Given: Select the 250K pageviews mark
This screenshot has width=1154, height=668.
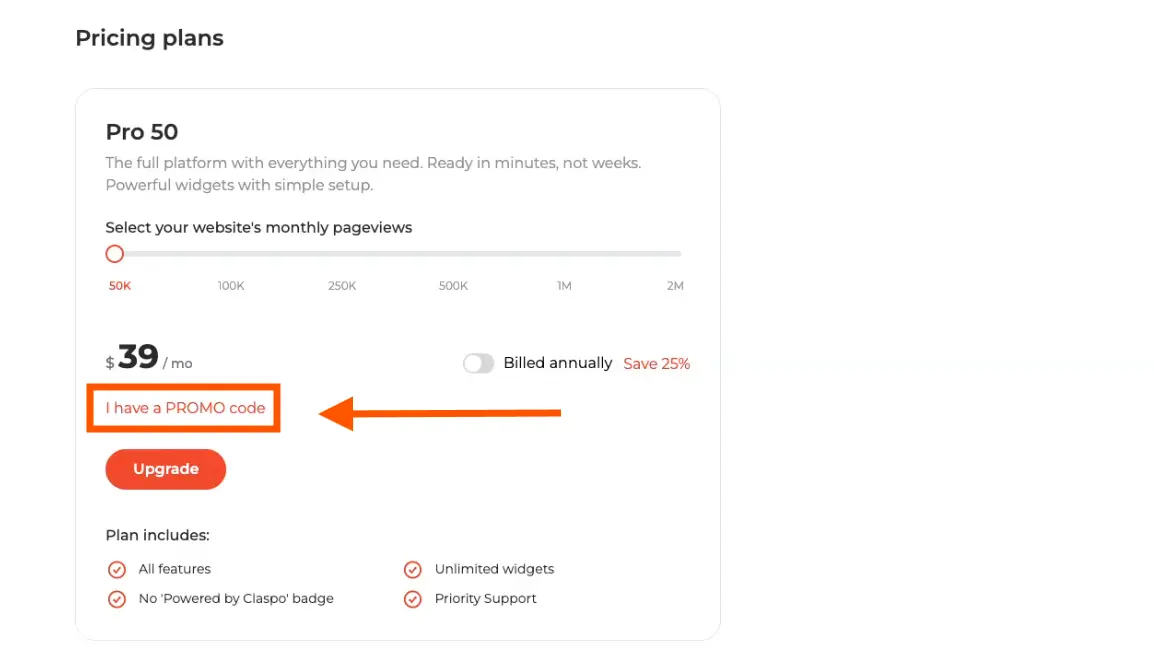Looking at the screenshot, I should pos(342,286).
